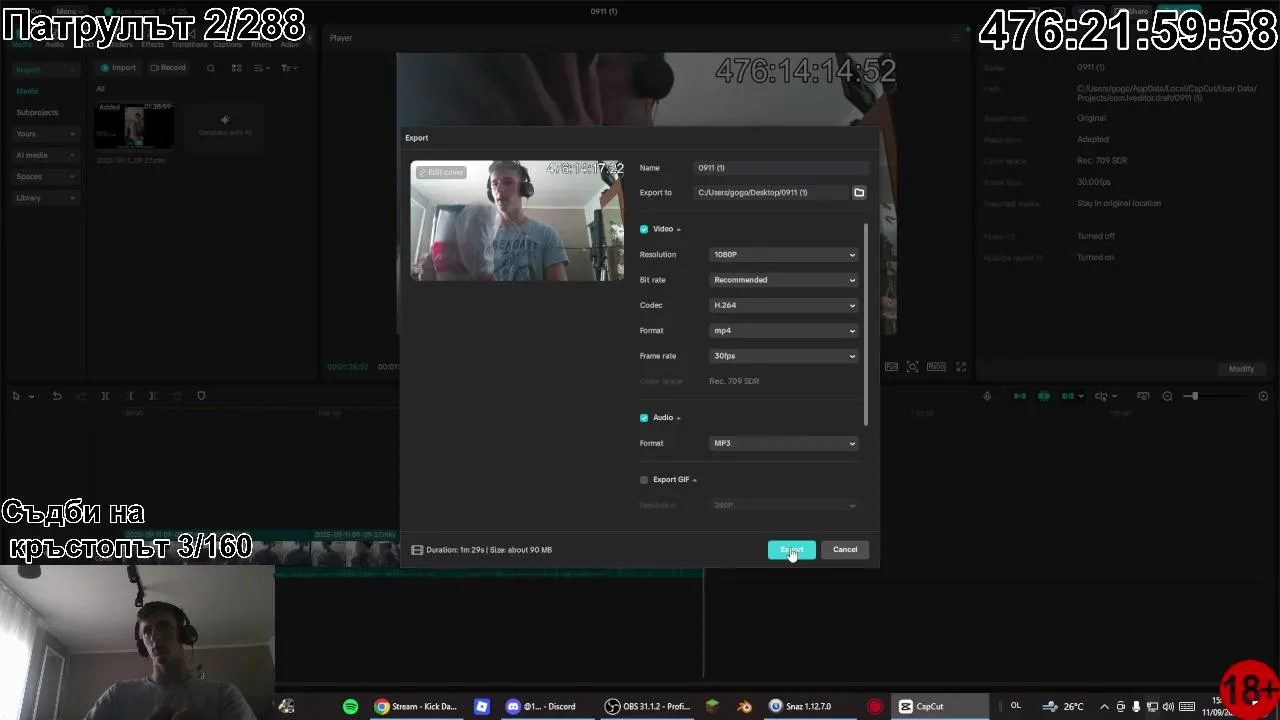Show hidden system tray icons chevron
Image resolution: width=1280 pixels, height=720 pixels.
pyautogui.click(x=1104, y=706)
